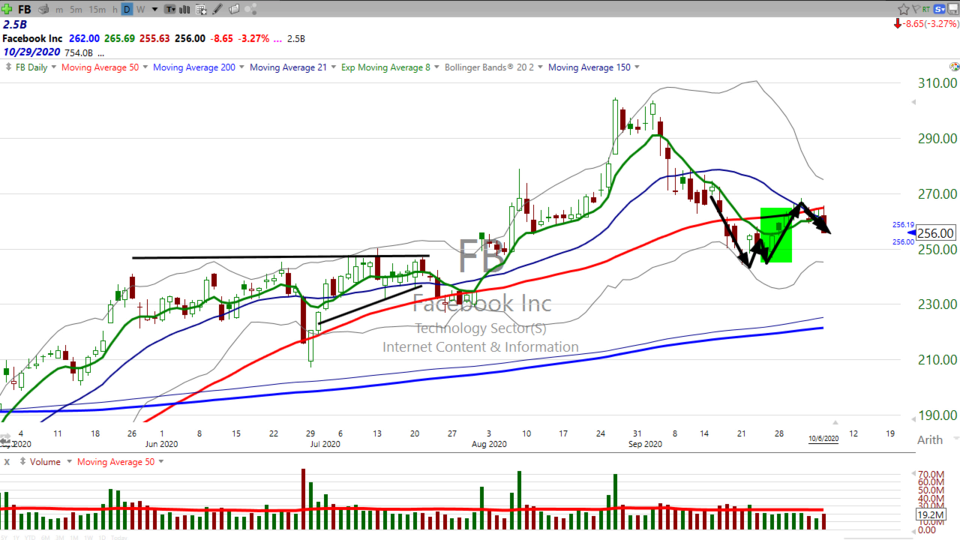
Task: Switch to the 5m time frame
Action: click(x=76, y=10)
